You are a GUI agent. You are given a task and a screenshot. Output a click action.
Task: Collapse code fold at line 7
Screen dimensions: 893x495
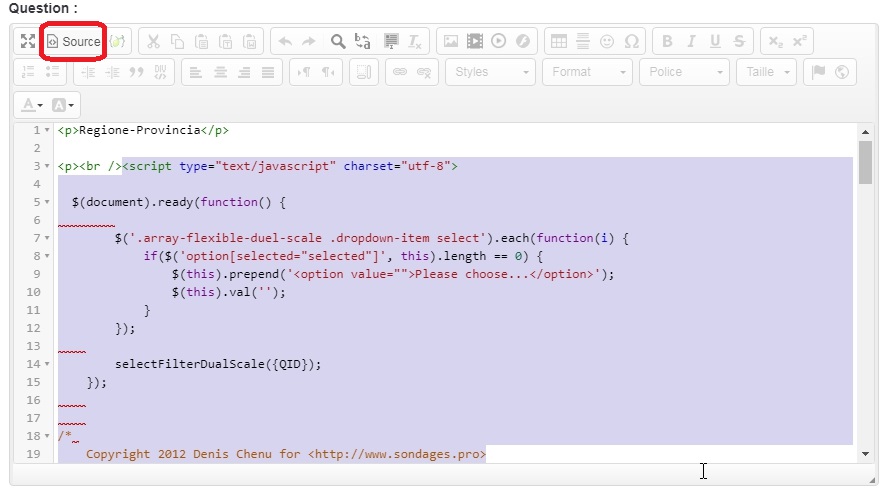coord(47,238)
